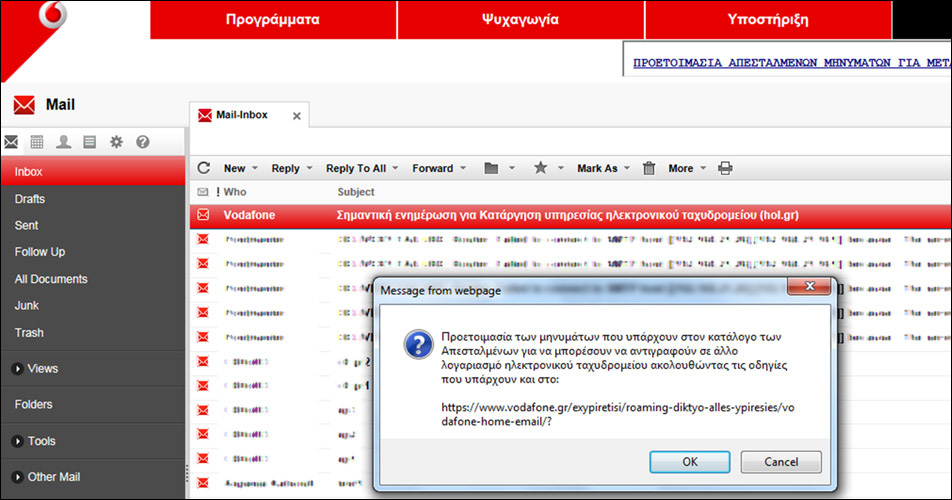952x500 pixels.
Task: Click the star flag icon
Action: 540,167
